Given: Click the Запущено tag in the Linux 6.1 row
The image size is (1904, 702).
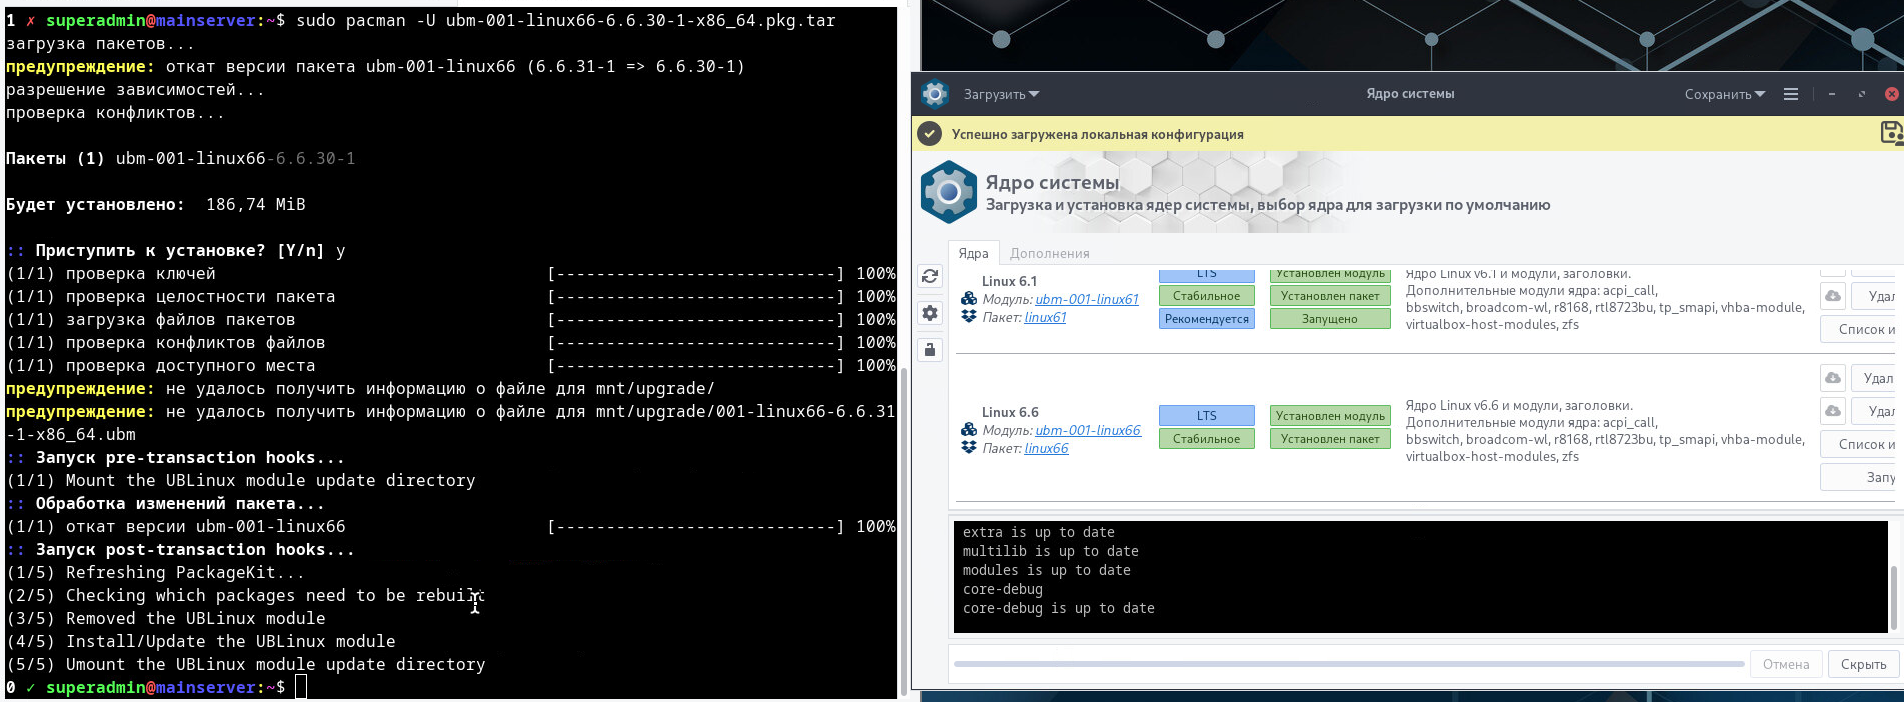Looking at the screenshot, I should [x=1330, y=319].
